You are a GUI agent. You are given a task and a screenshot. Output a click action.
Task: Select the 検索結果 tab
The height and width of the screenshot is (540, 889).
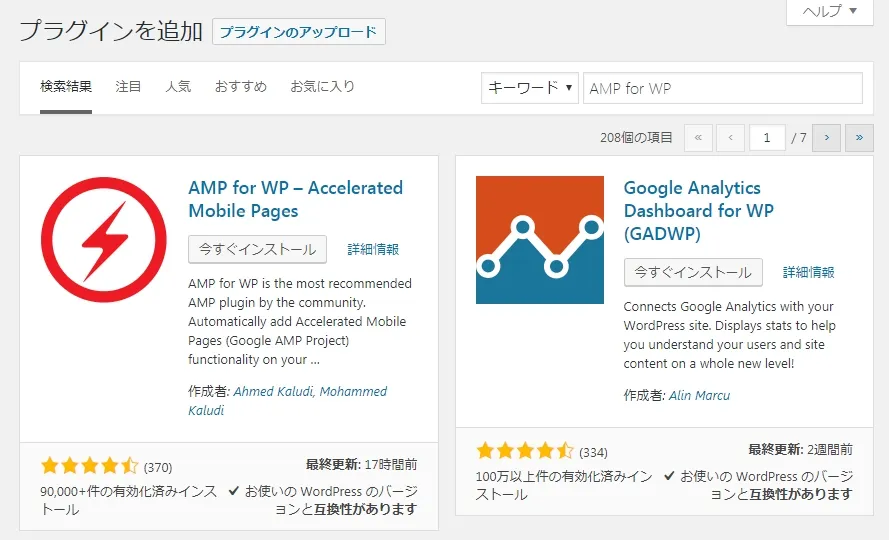66,87
